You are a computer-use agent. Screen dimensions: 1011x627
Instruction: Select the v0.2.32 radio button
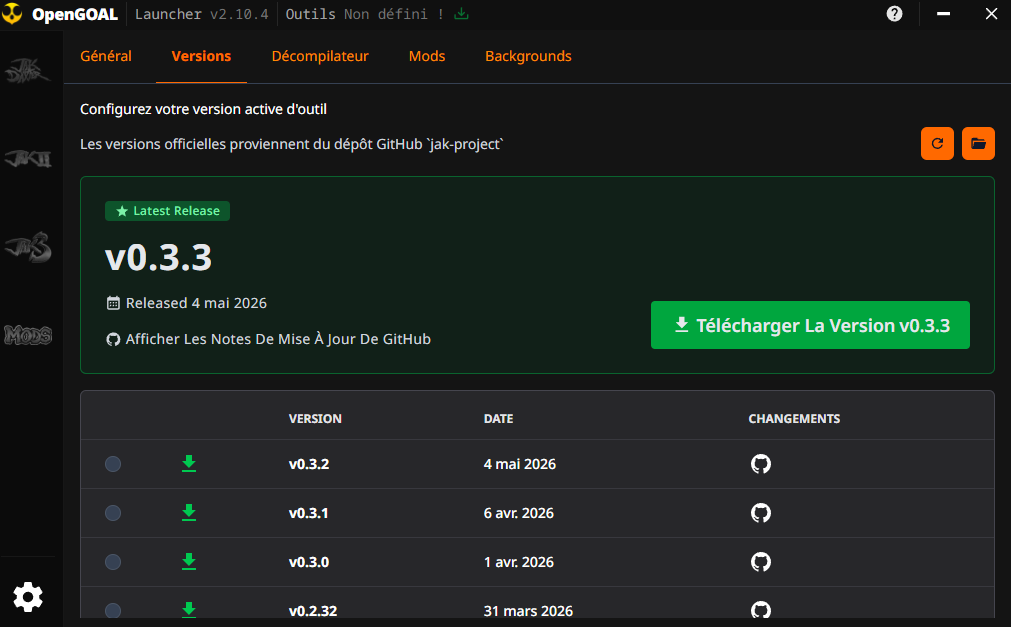pyautogui.click(x=113, y=610)
